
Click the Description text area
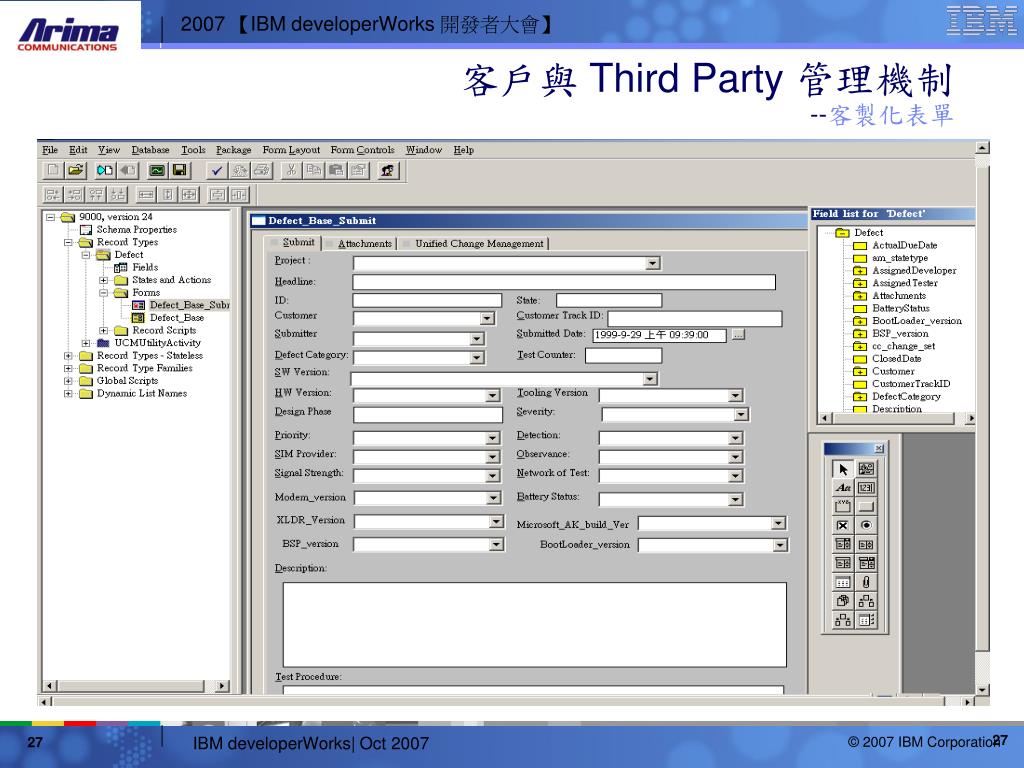pos(534,625)
